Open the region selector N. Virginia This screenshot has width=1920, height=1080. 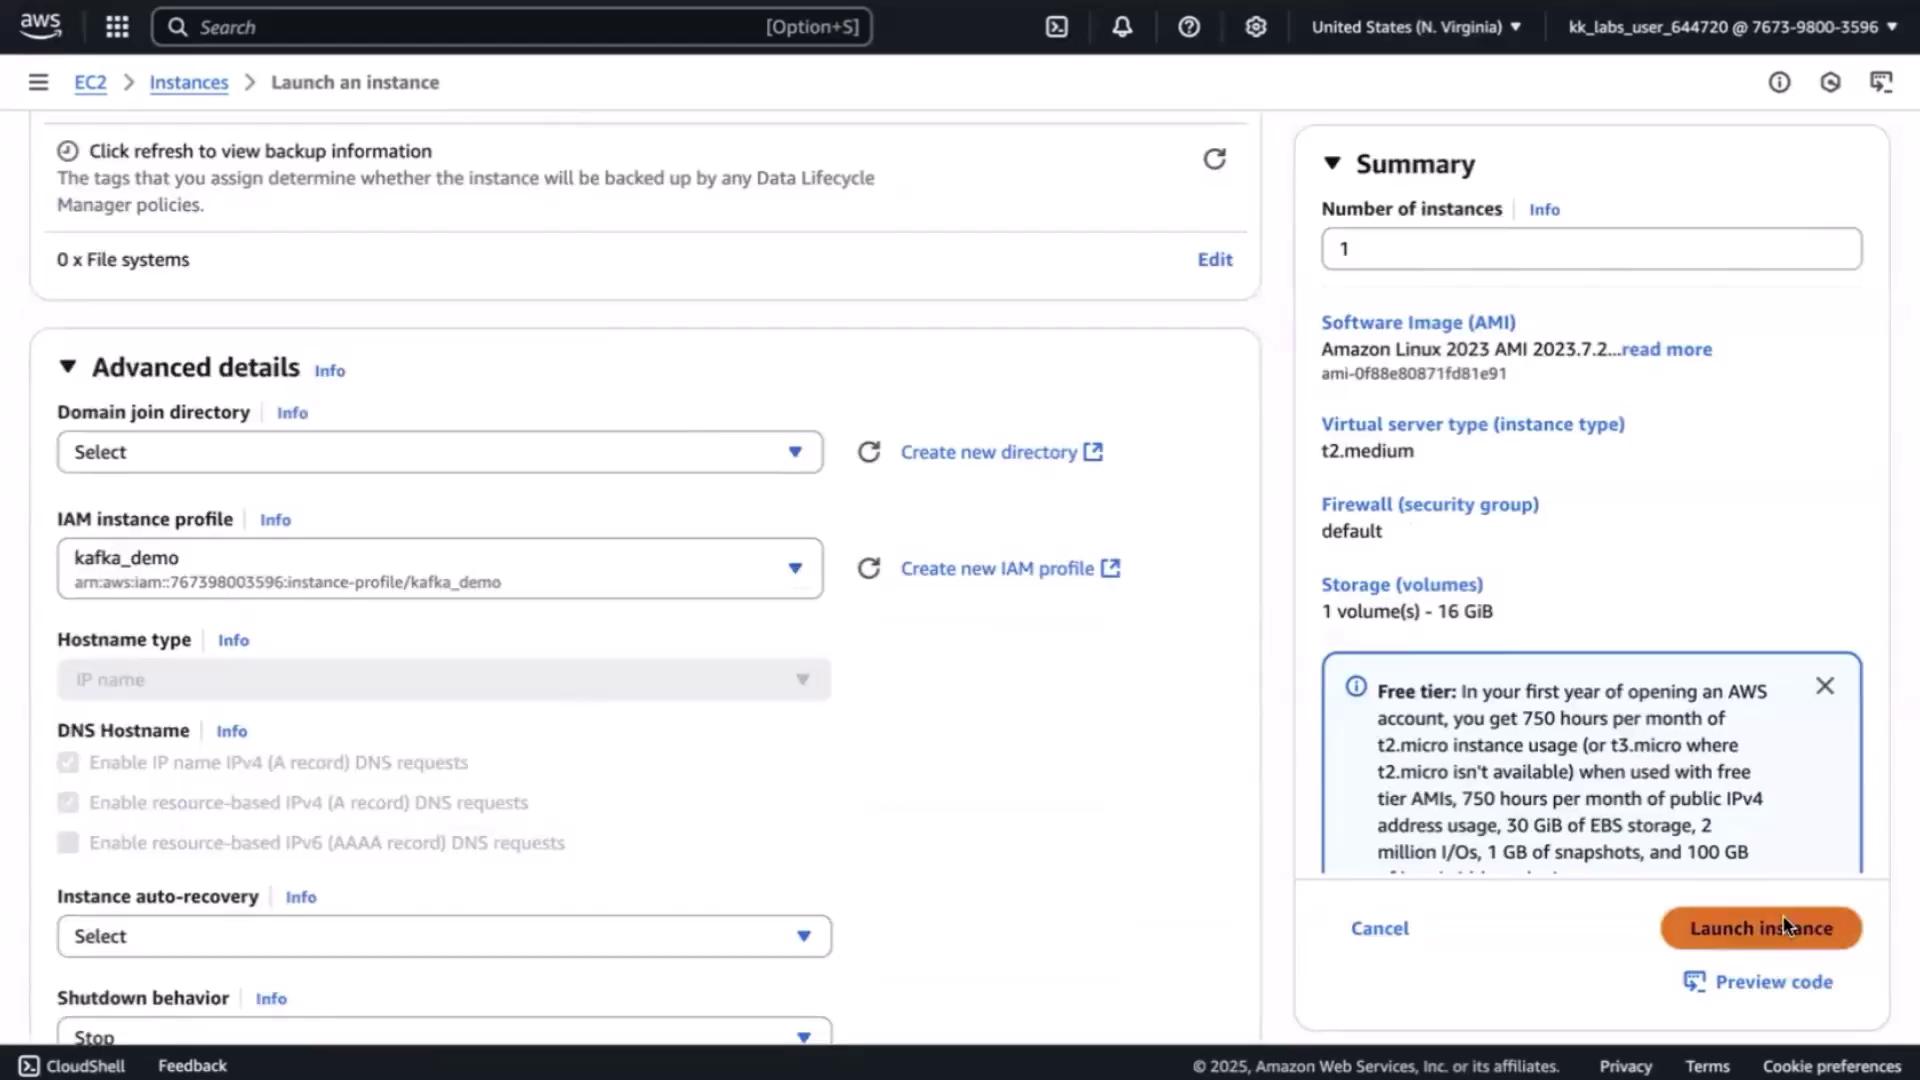tap(1416, 27)
